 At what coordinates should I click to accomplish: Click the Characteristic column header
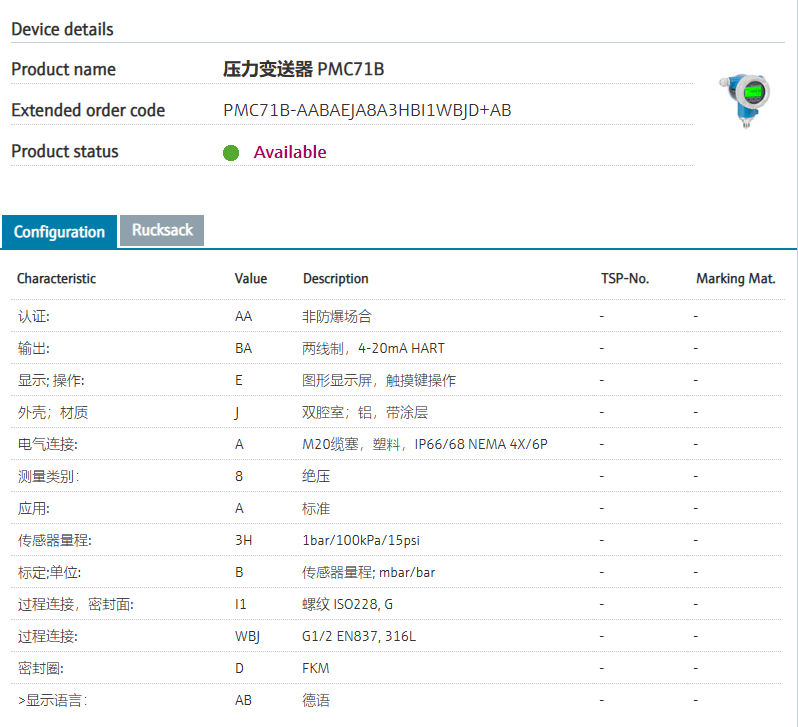tap(57, 279)
